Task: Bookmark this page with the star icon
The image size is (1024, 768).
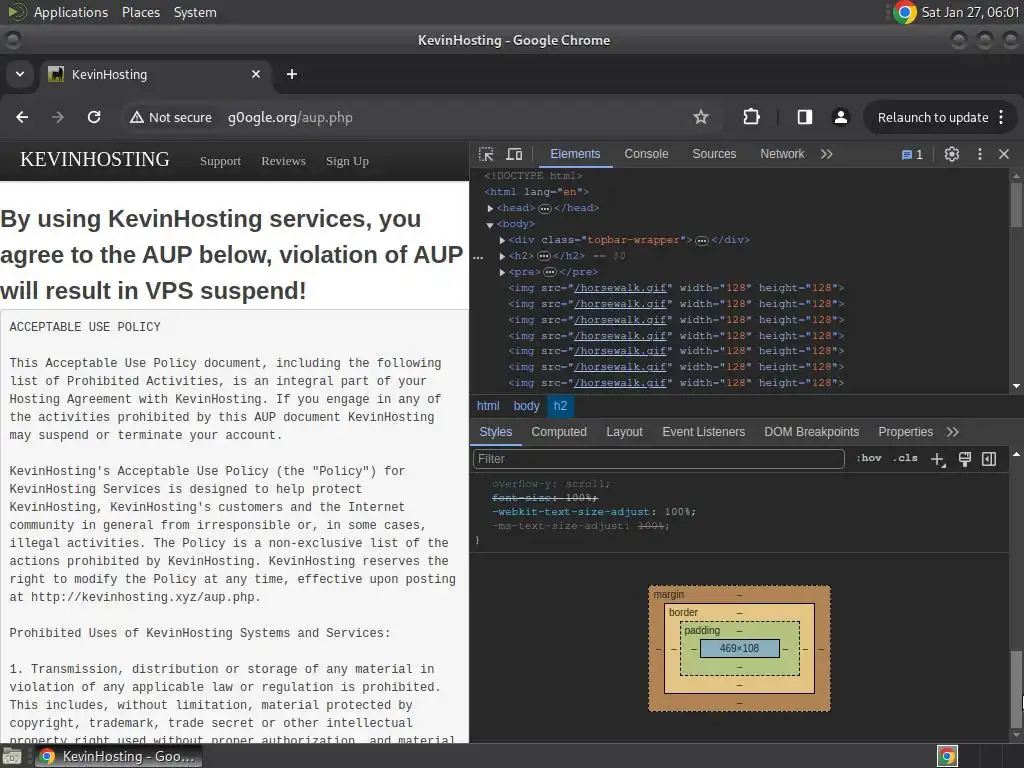Action: [x=701, y=117]
